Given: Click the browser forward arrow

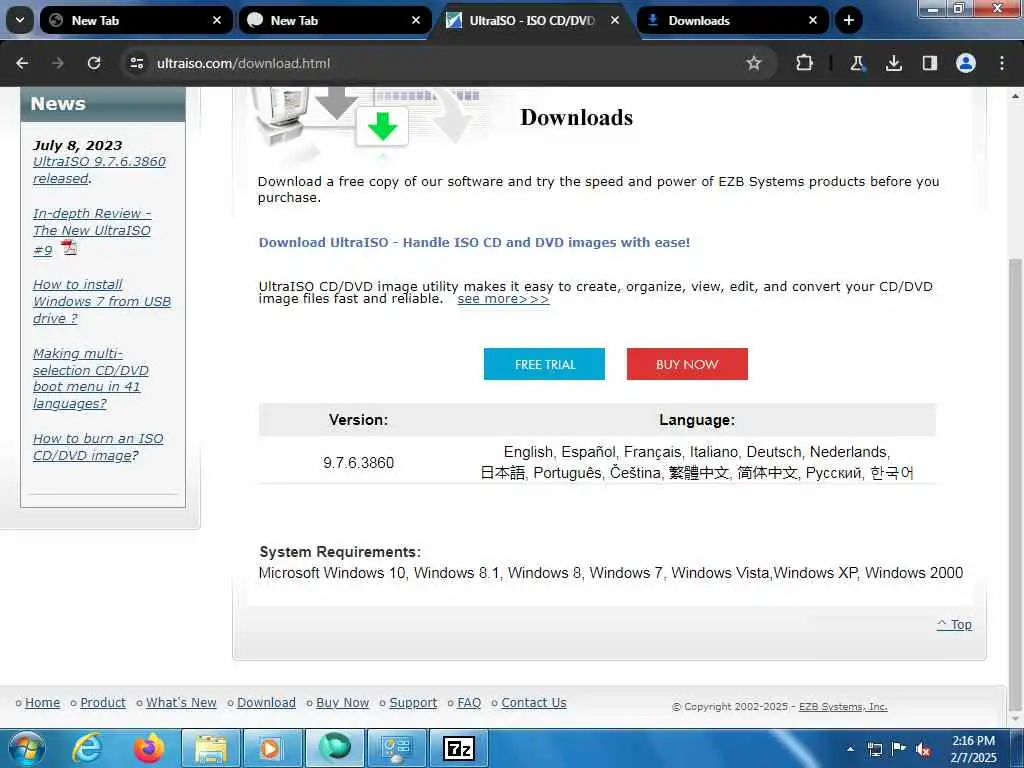Looking at the screenshot, I should click(x=58, y=63).
